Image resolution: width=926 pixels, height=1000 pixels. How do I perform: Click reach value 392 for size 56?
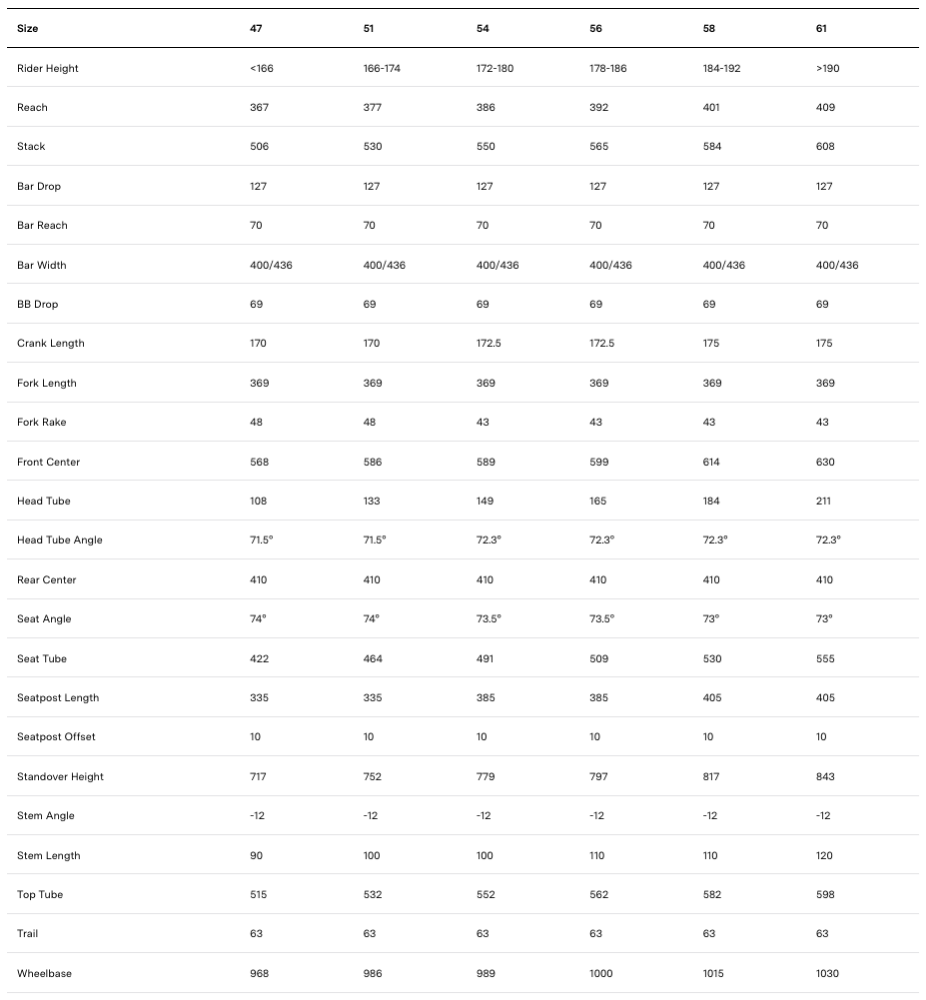coord(599,107)
